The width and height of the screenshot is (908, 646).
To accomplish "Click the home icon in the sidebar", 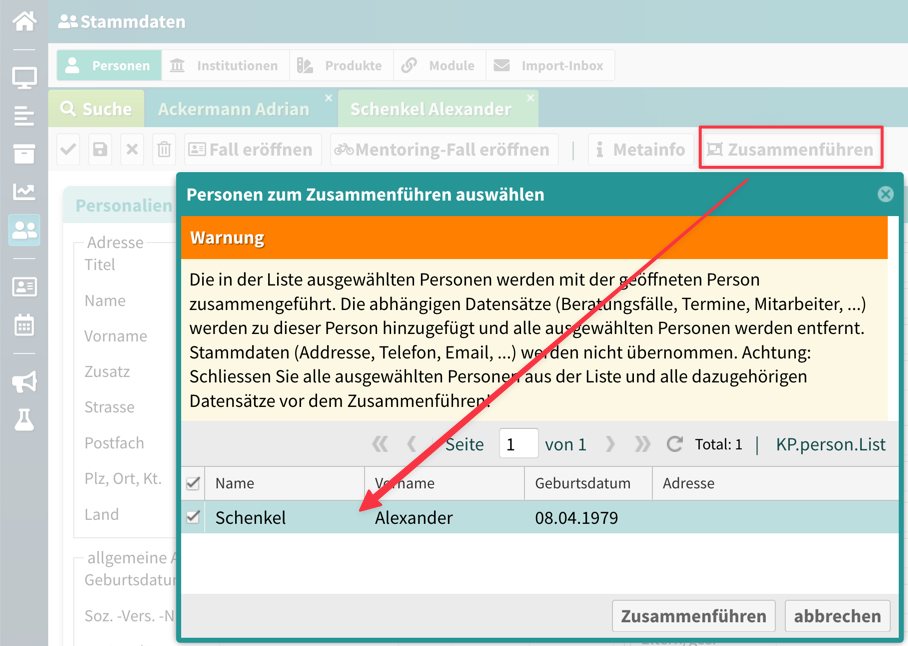I will pyautogui.click(x=24, y=20).
